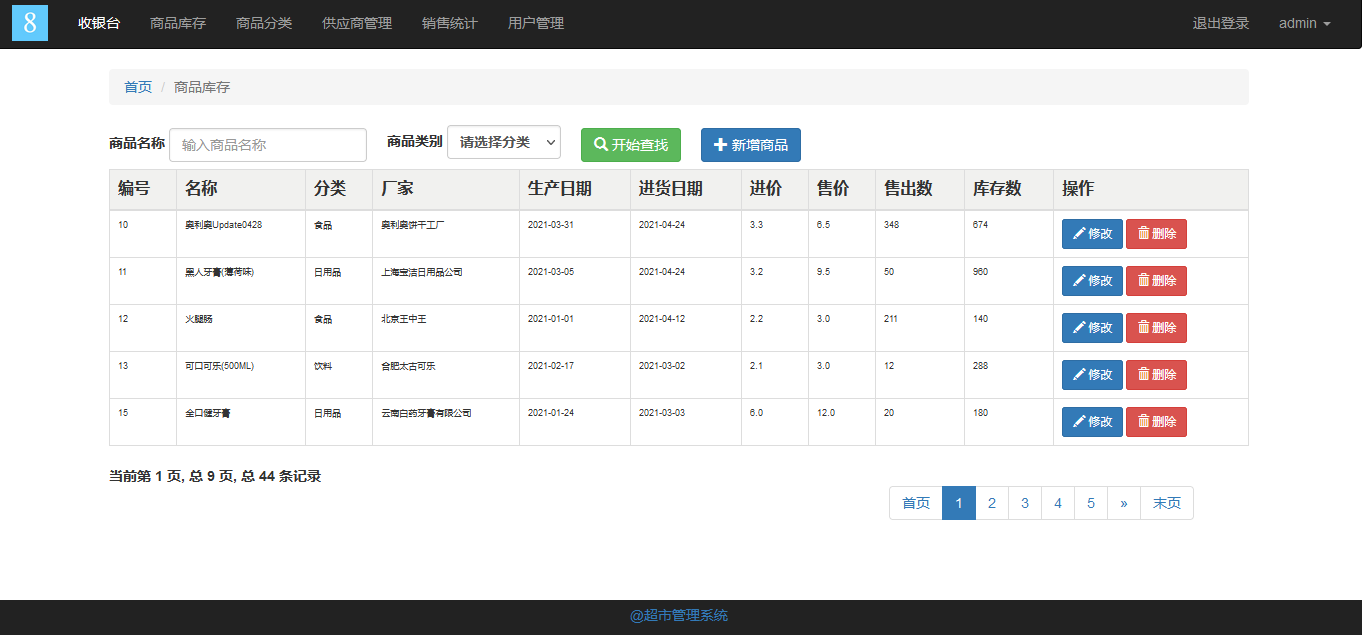Click 修改 for 可口可乐(500ML)
The height and width of the screenshot is (635, 1362).
click(1092, 375)
